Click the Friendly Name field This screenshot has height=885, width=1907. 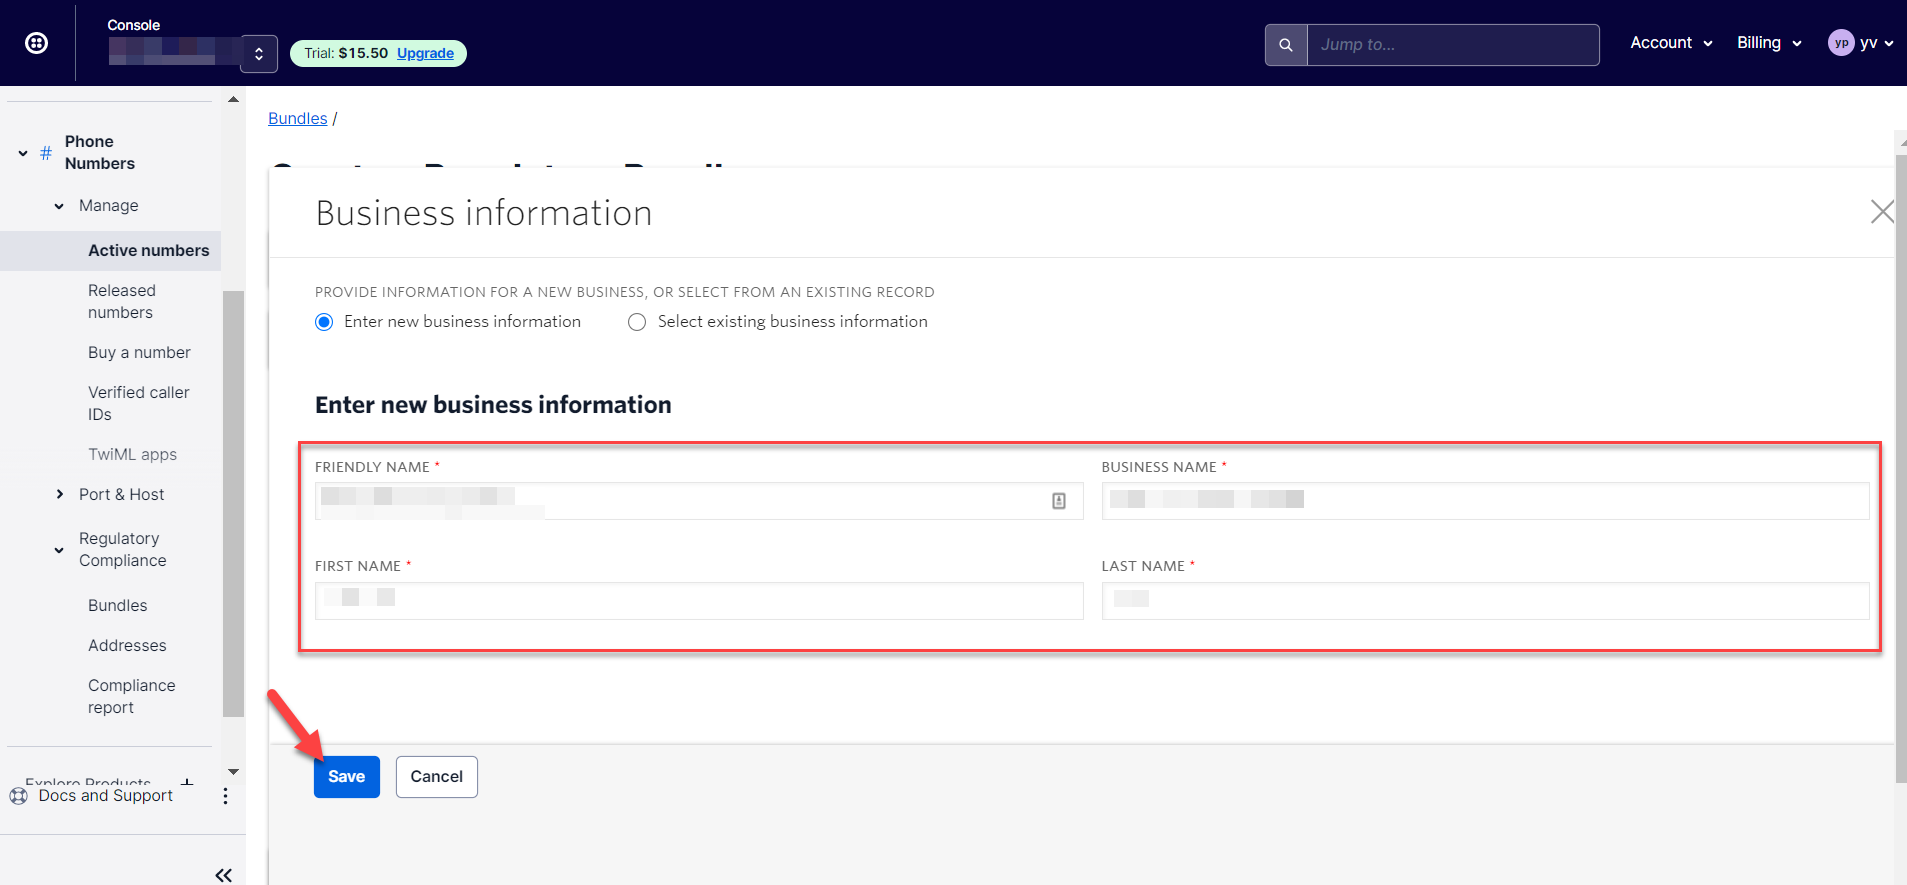tap(699, 501)
